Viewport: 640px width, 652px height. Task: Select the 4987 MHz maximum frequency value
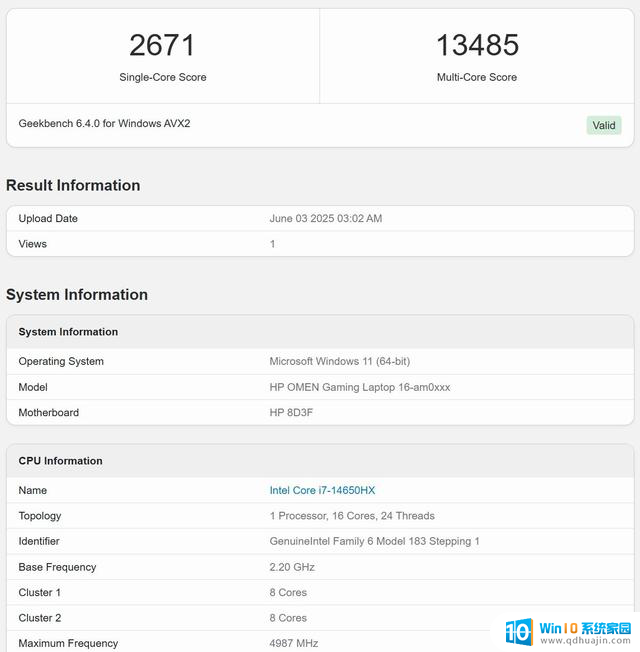294,643
